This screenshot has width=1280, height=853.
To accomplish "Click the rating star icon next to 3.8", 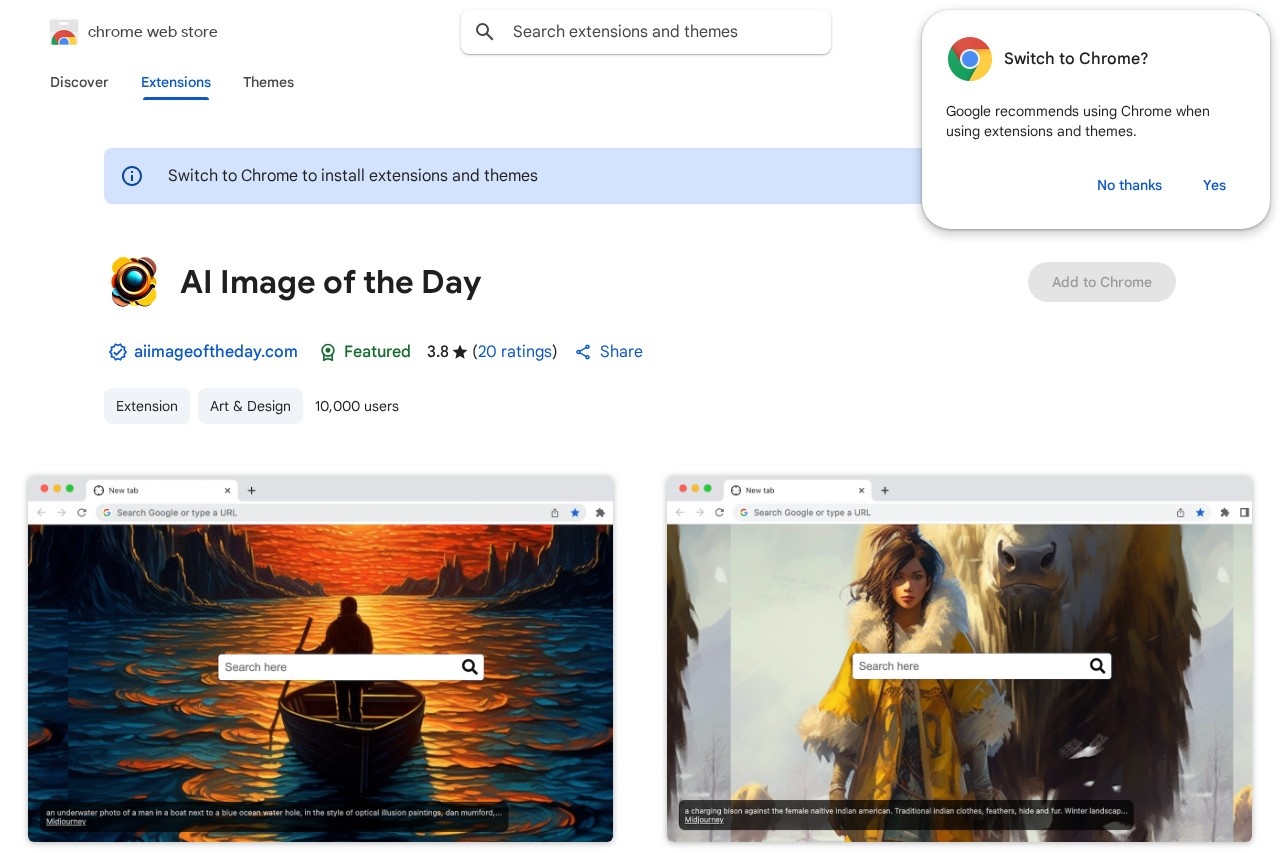I will 460,352.
